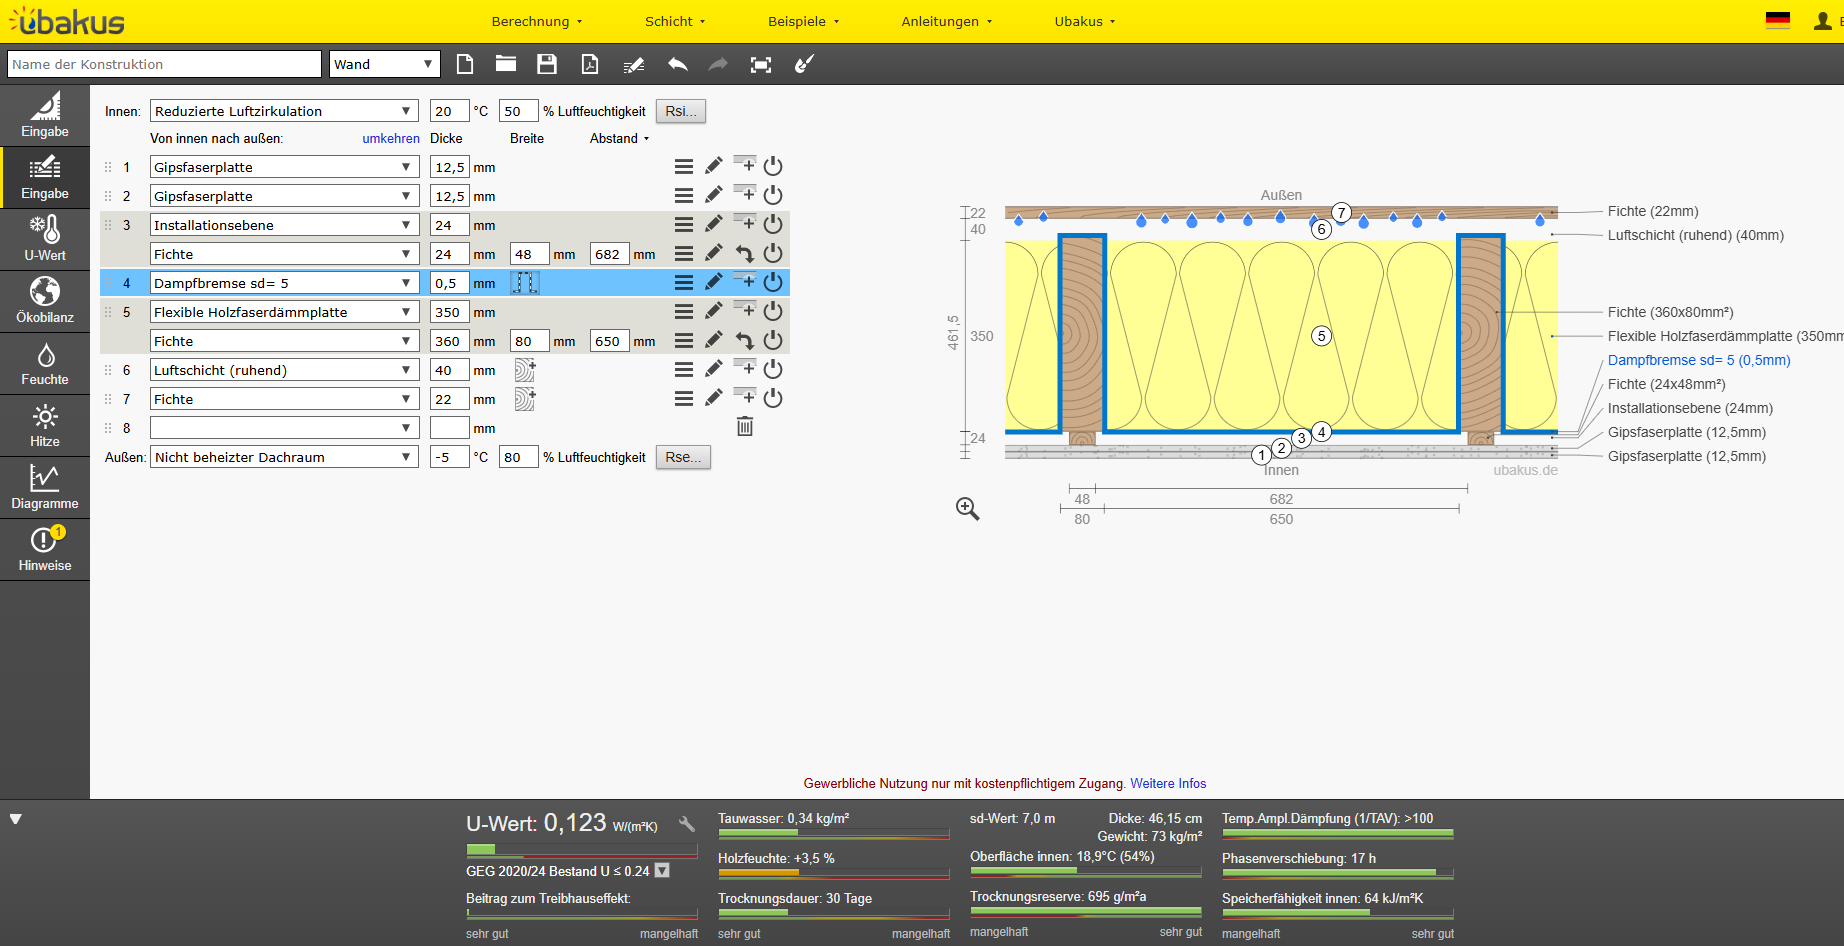Viewport: 1844px width, 946px height.
Task: Toggle power for layer 3 Installationsebene
Action: pyautogui.click(x=773, y=224)
